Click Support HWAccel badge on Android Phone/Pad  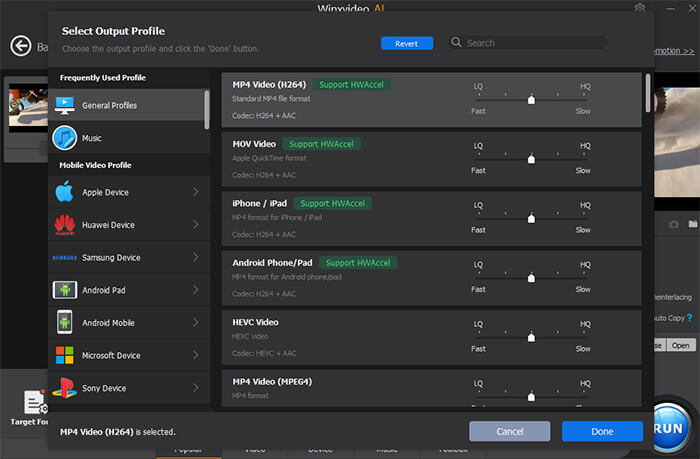click(358, 263)
